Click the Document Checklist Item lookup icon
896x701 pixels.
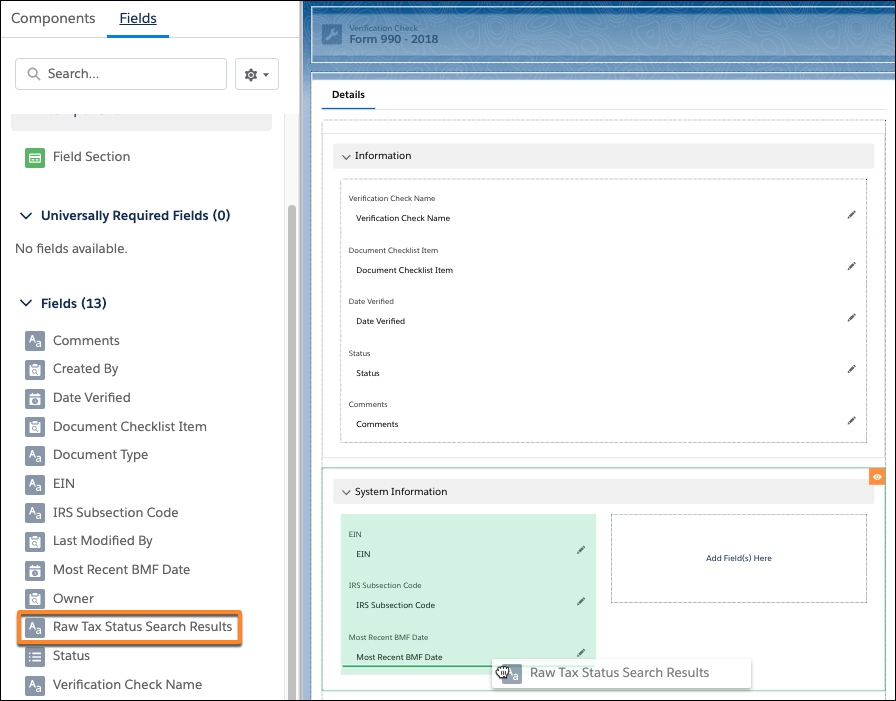click(35, 427)
